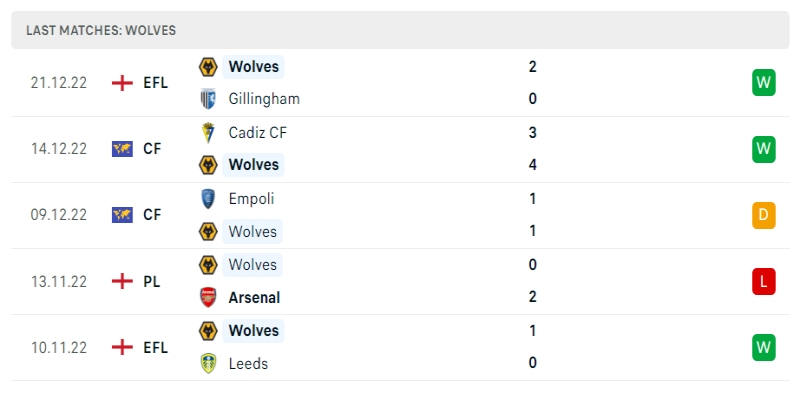The width and height of the screenshot is (800, 400).
Task: Click Wolves crest in Gillingham match
Action: click(x=208, y=66)
